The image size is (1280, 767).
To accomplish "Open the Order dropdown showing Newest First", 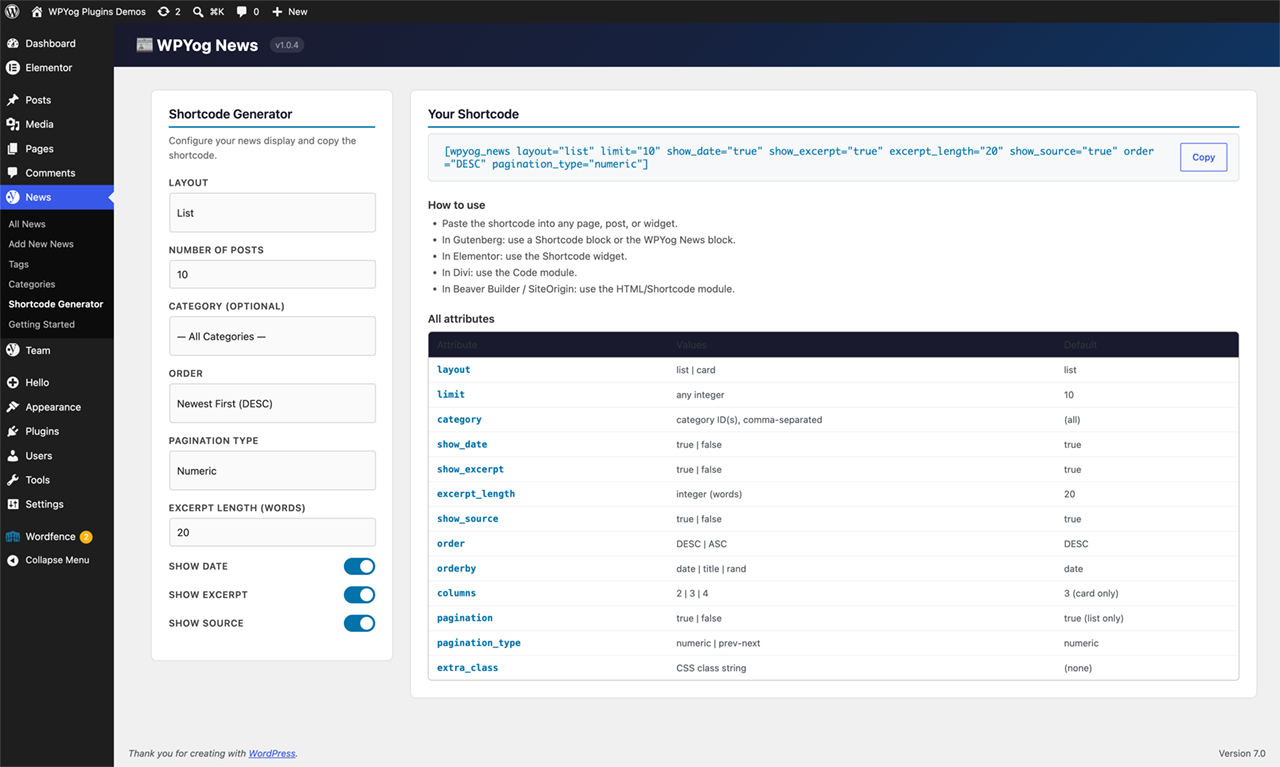I will tap(272, 403).
